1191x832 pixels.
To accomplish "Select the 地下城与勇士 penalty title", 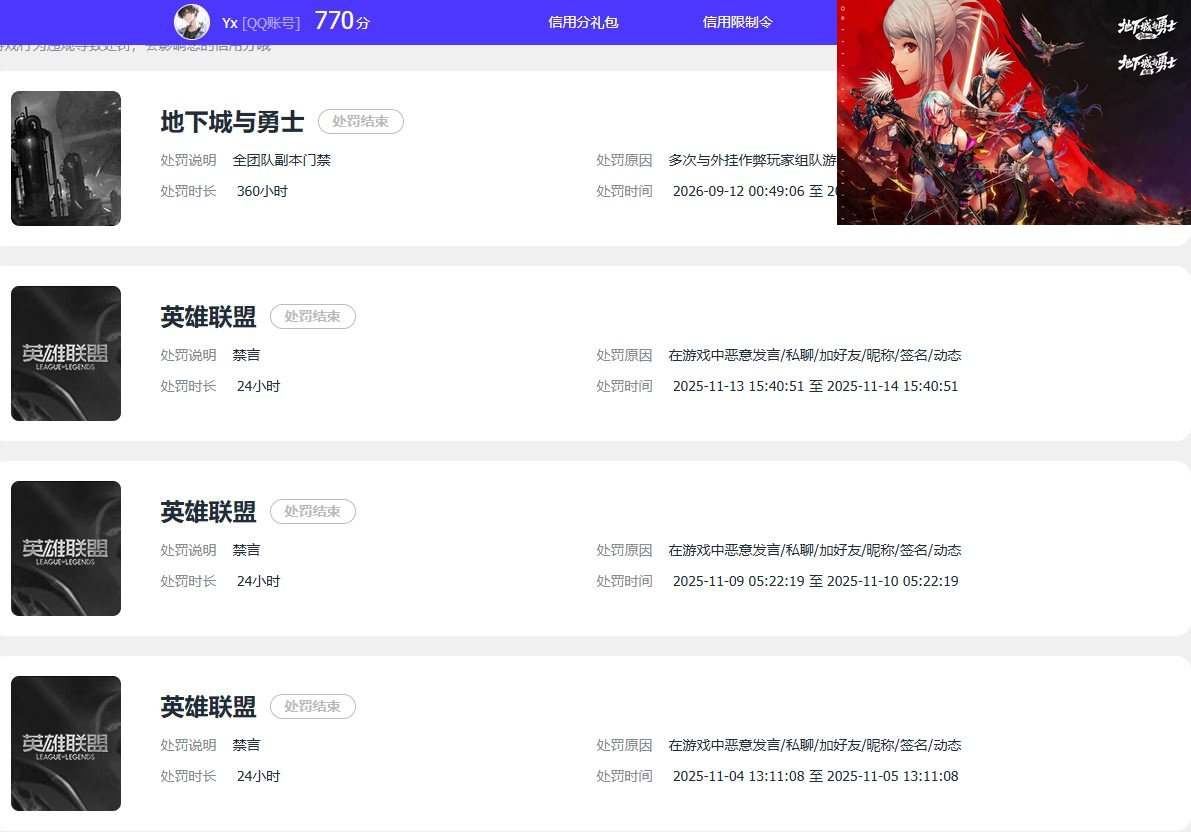I will (232, 122).
